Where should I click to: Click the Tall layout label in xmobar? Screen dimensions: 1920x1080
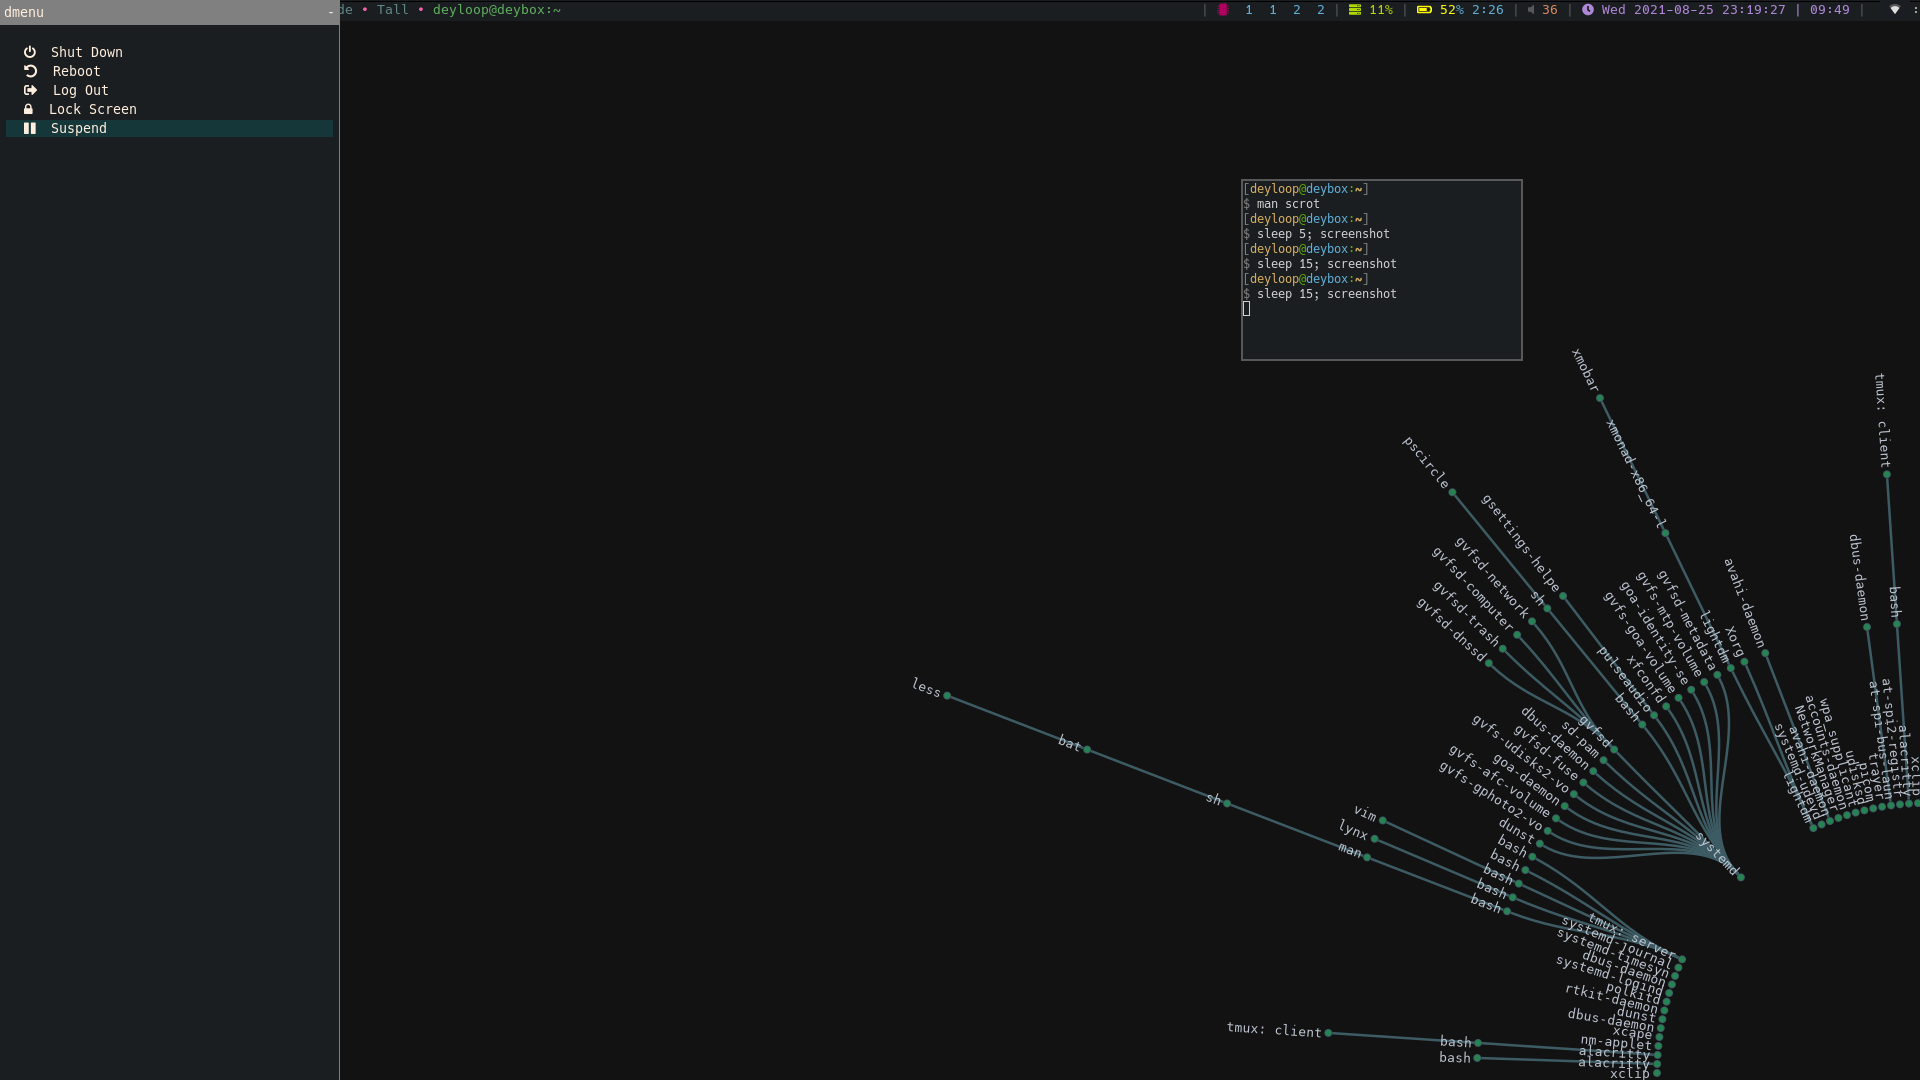click(393, 10)
